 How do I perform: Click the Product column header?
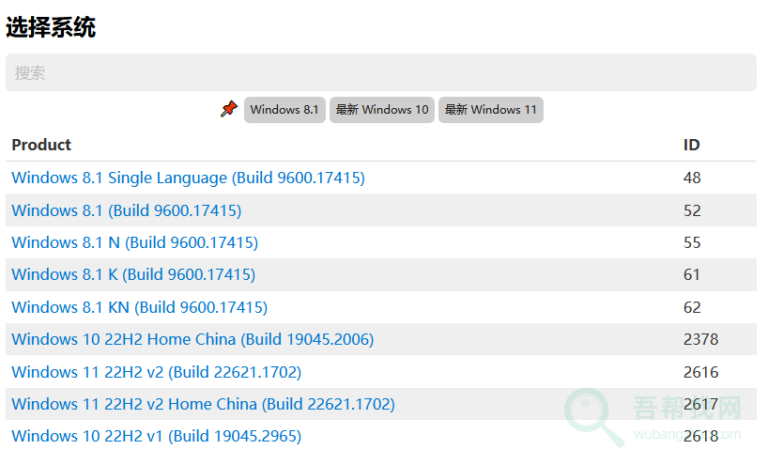click(x=41, y=145)
